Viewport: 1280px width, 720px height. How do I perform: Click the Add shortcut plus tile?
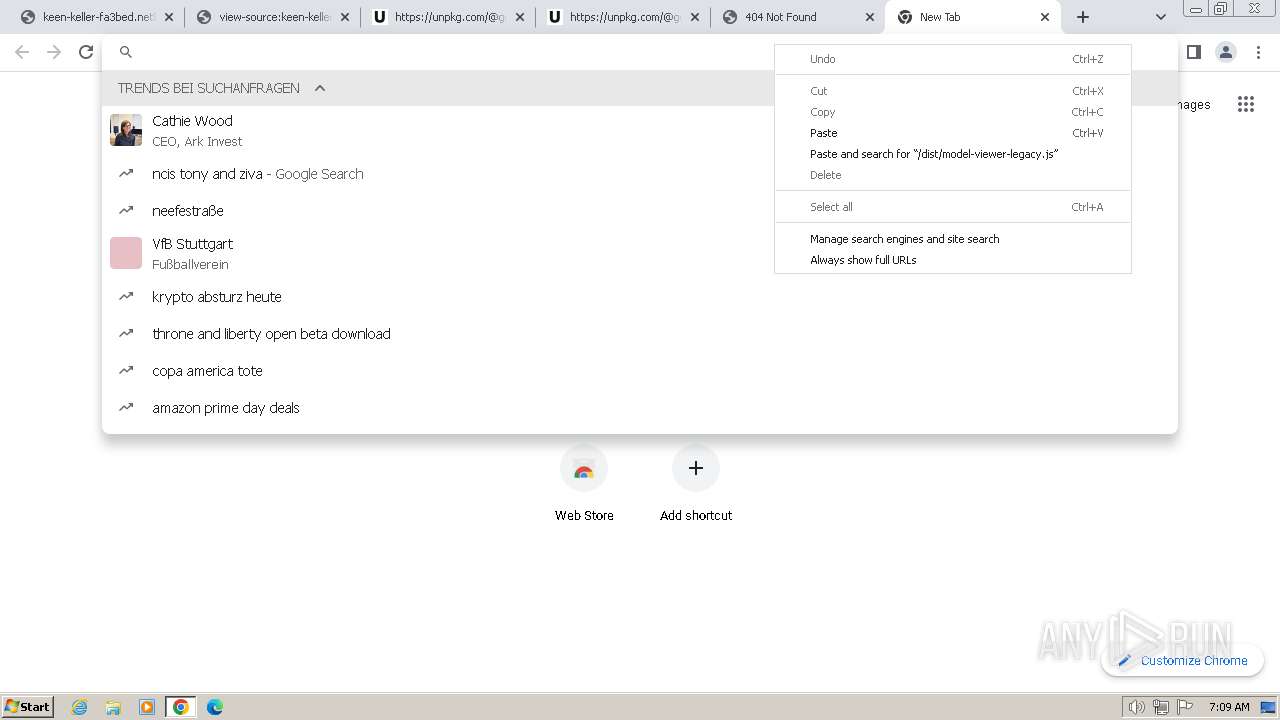(696, 485)
